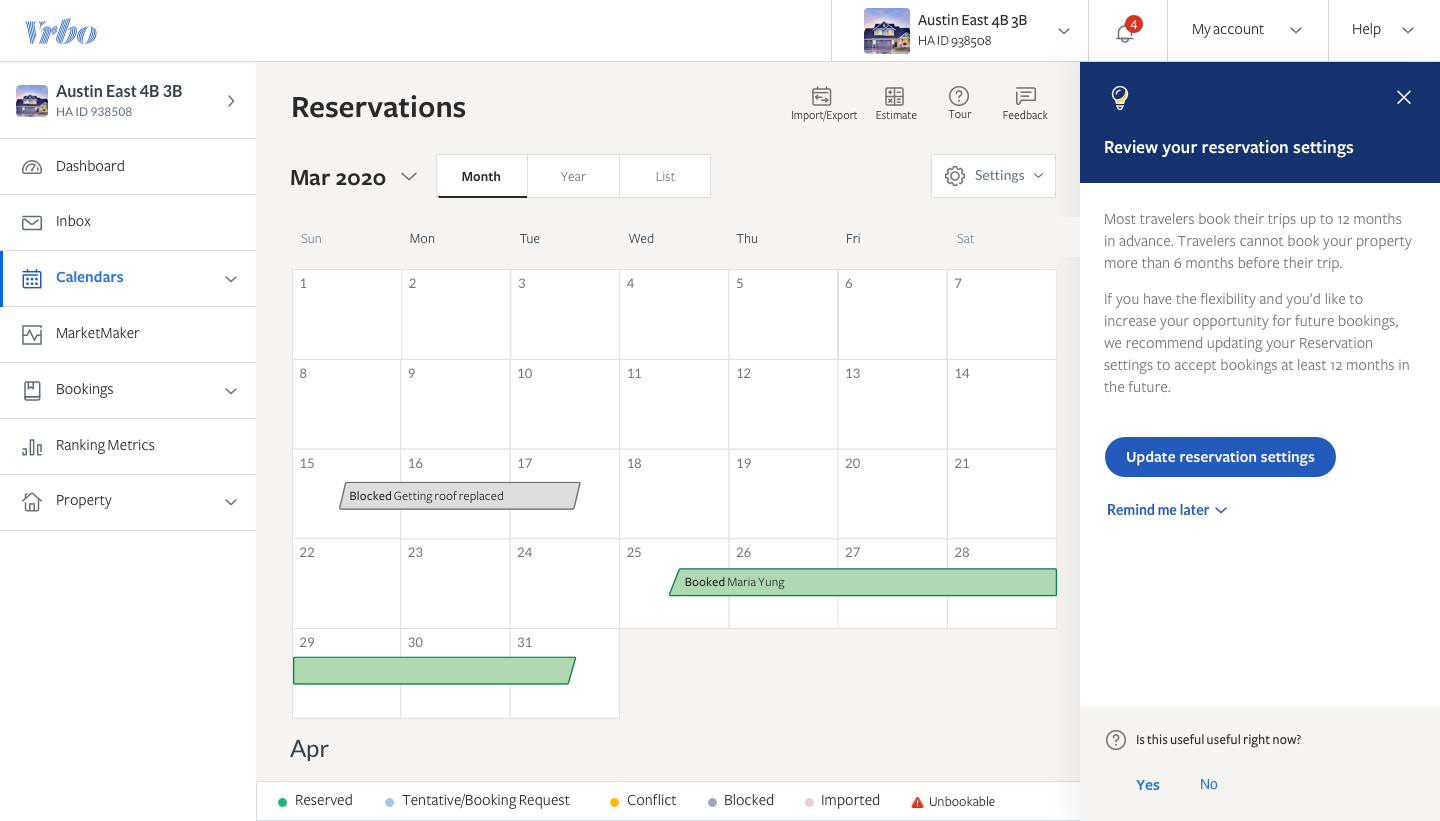Image resolution: width=1440 pixels, height=821 pixels.
Task: Click the MarketMaker chart icon
Action: pyautogui.click(x=32, y=334)
